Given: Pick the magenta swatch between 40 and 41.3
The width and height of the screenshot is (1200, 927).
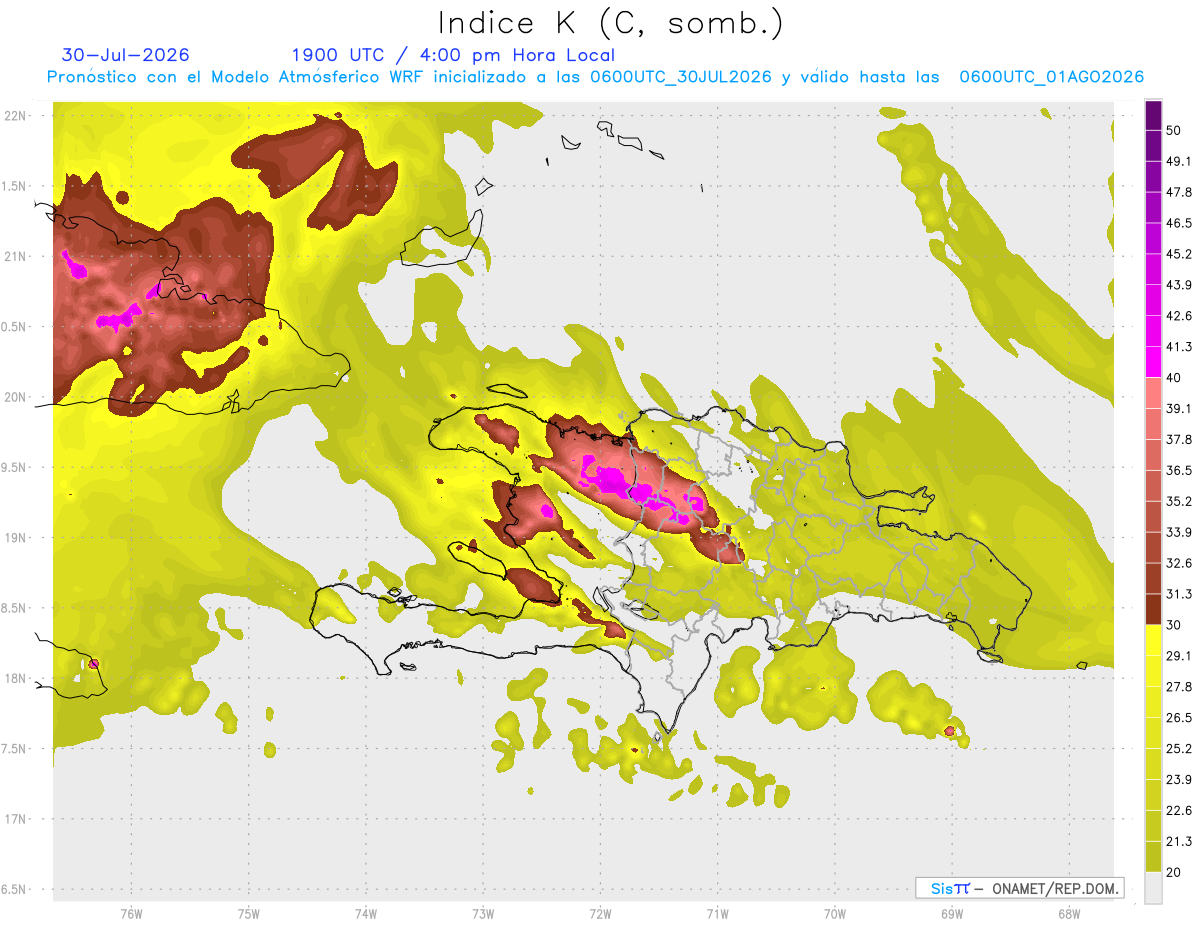Looking at the screenshot, I should coord(1153,361).
